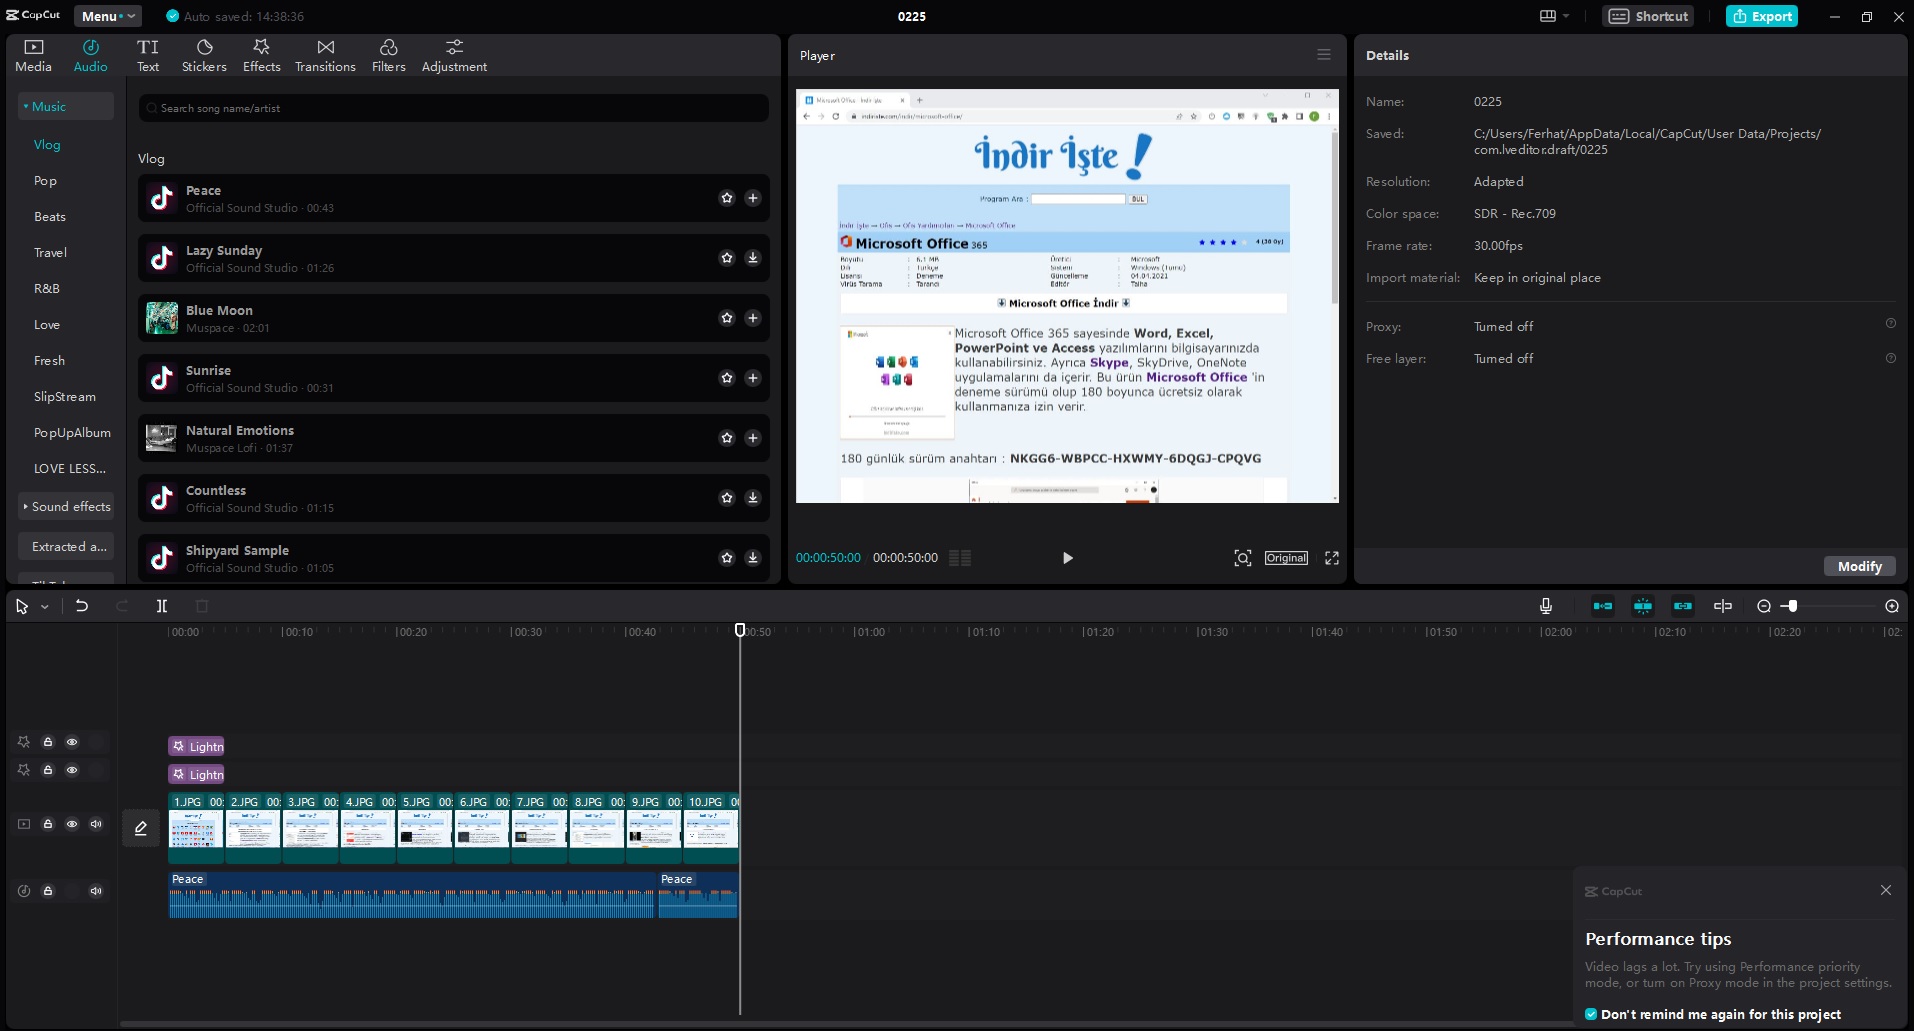This screenshot has height=1031, width=1914.
Task: Open the Shortcut panel
Action: [1648, 16]
